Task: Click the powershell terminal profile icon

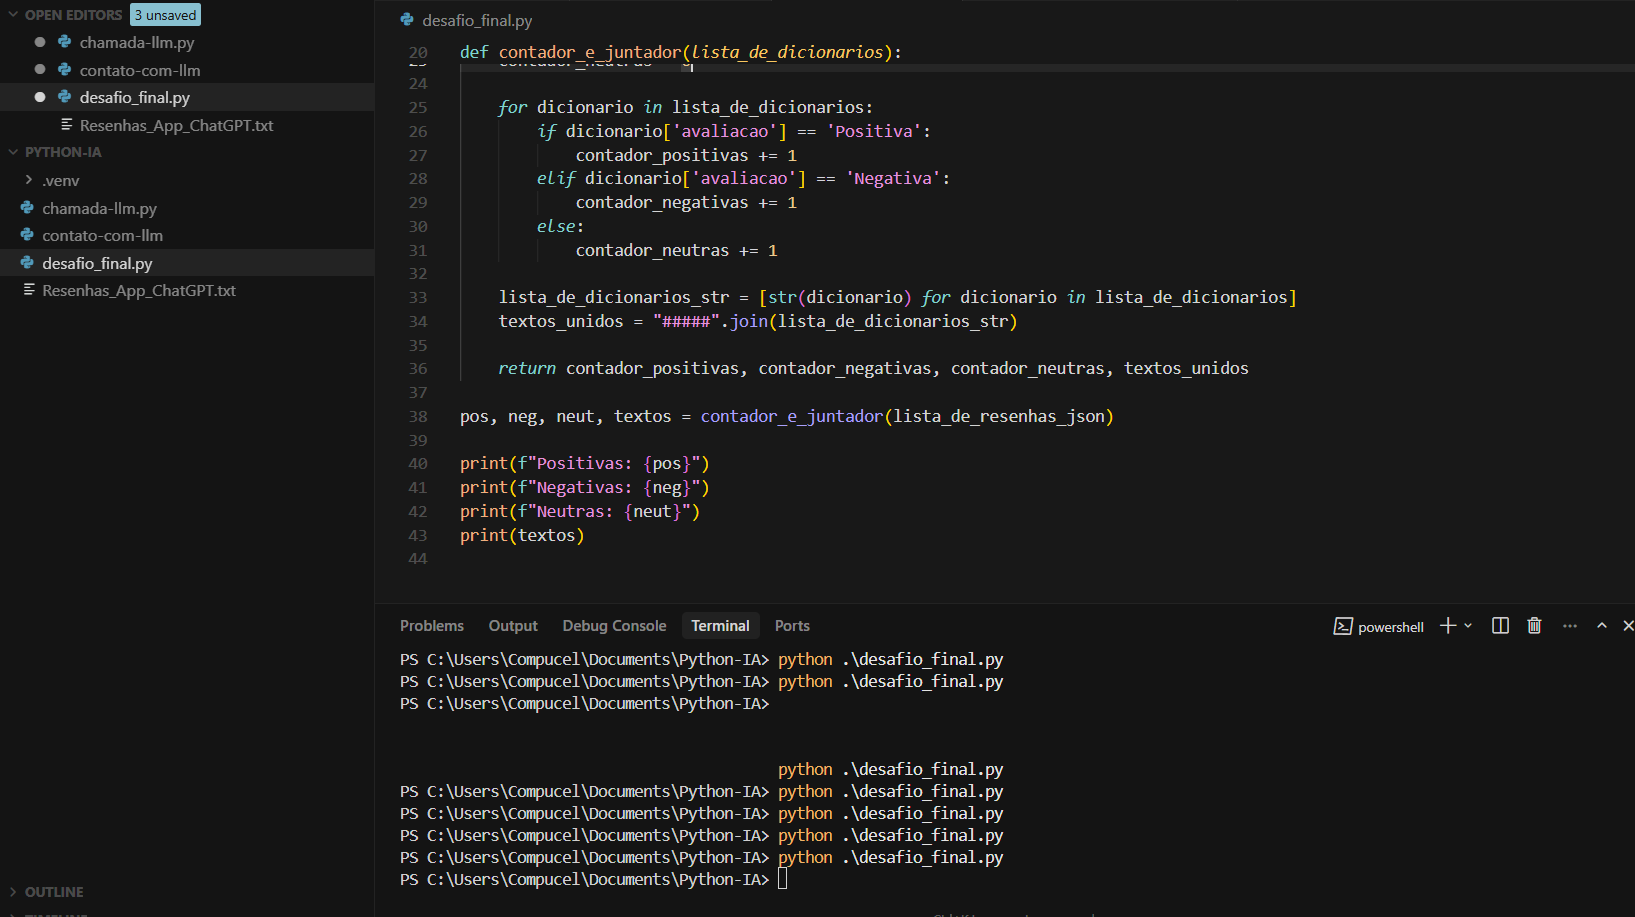Action: click(x=1342, y=627)
